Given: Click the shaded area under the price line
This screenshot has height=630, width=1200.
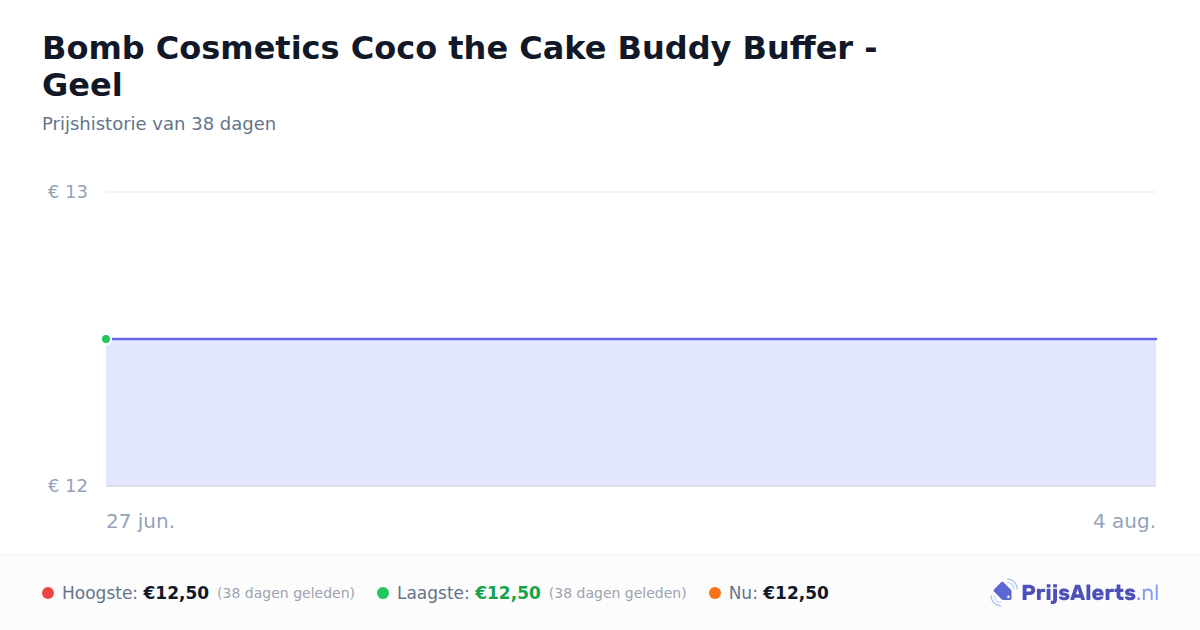Looking at the screenshot, I should (x=631, y=413).
